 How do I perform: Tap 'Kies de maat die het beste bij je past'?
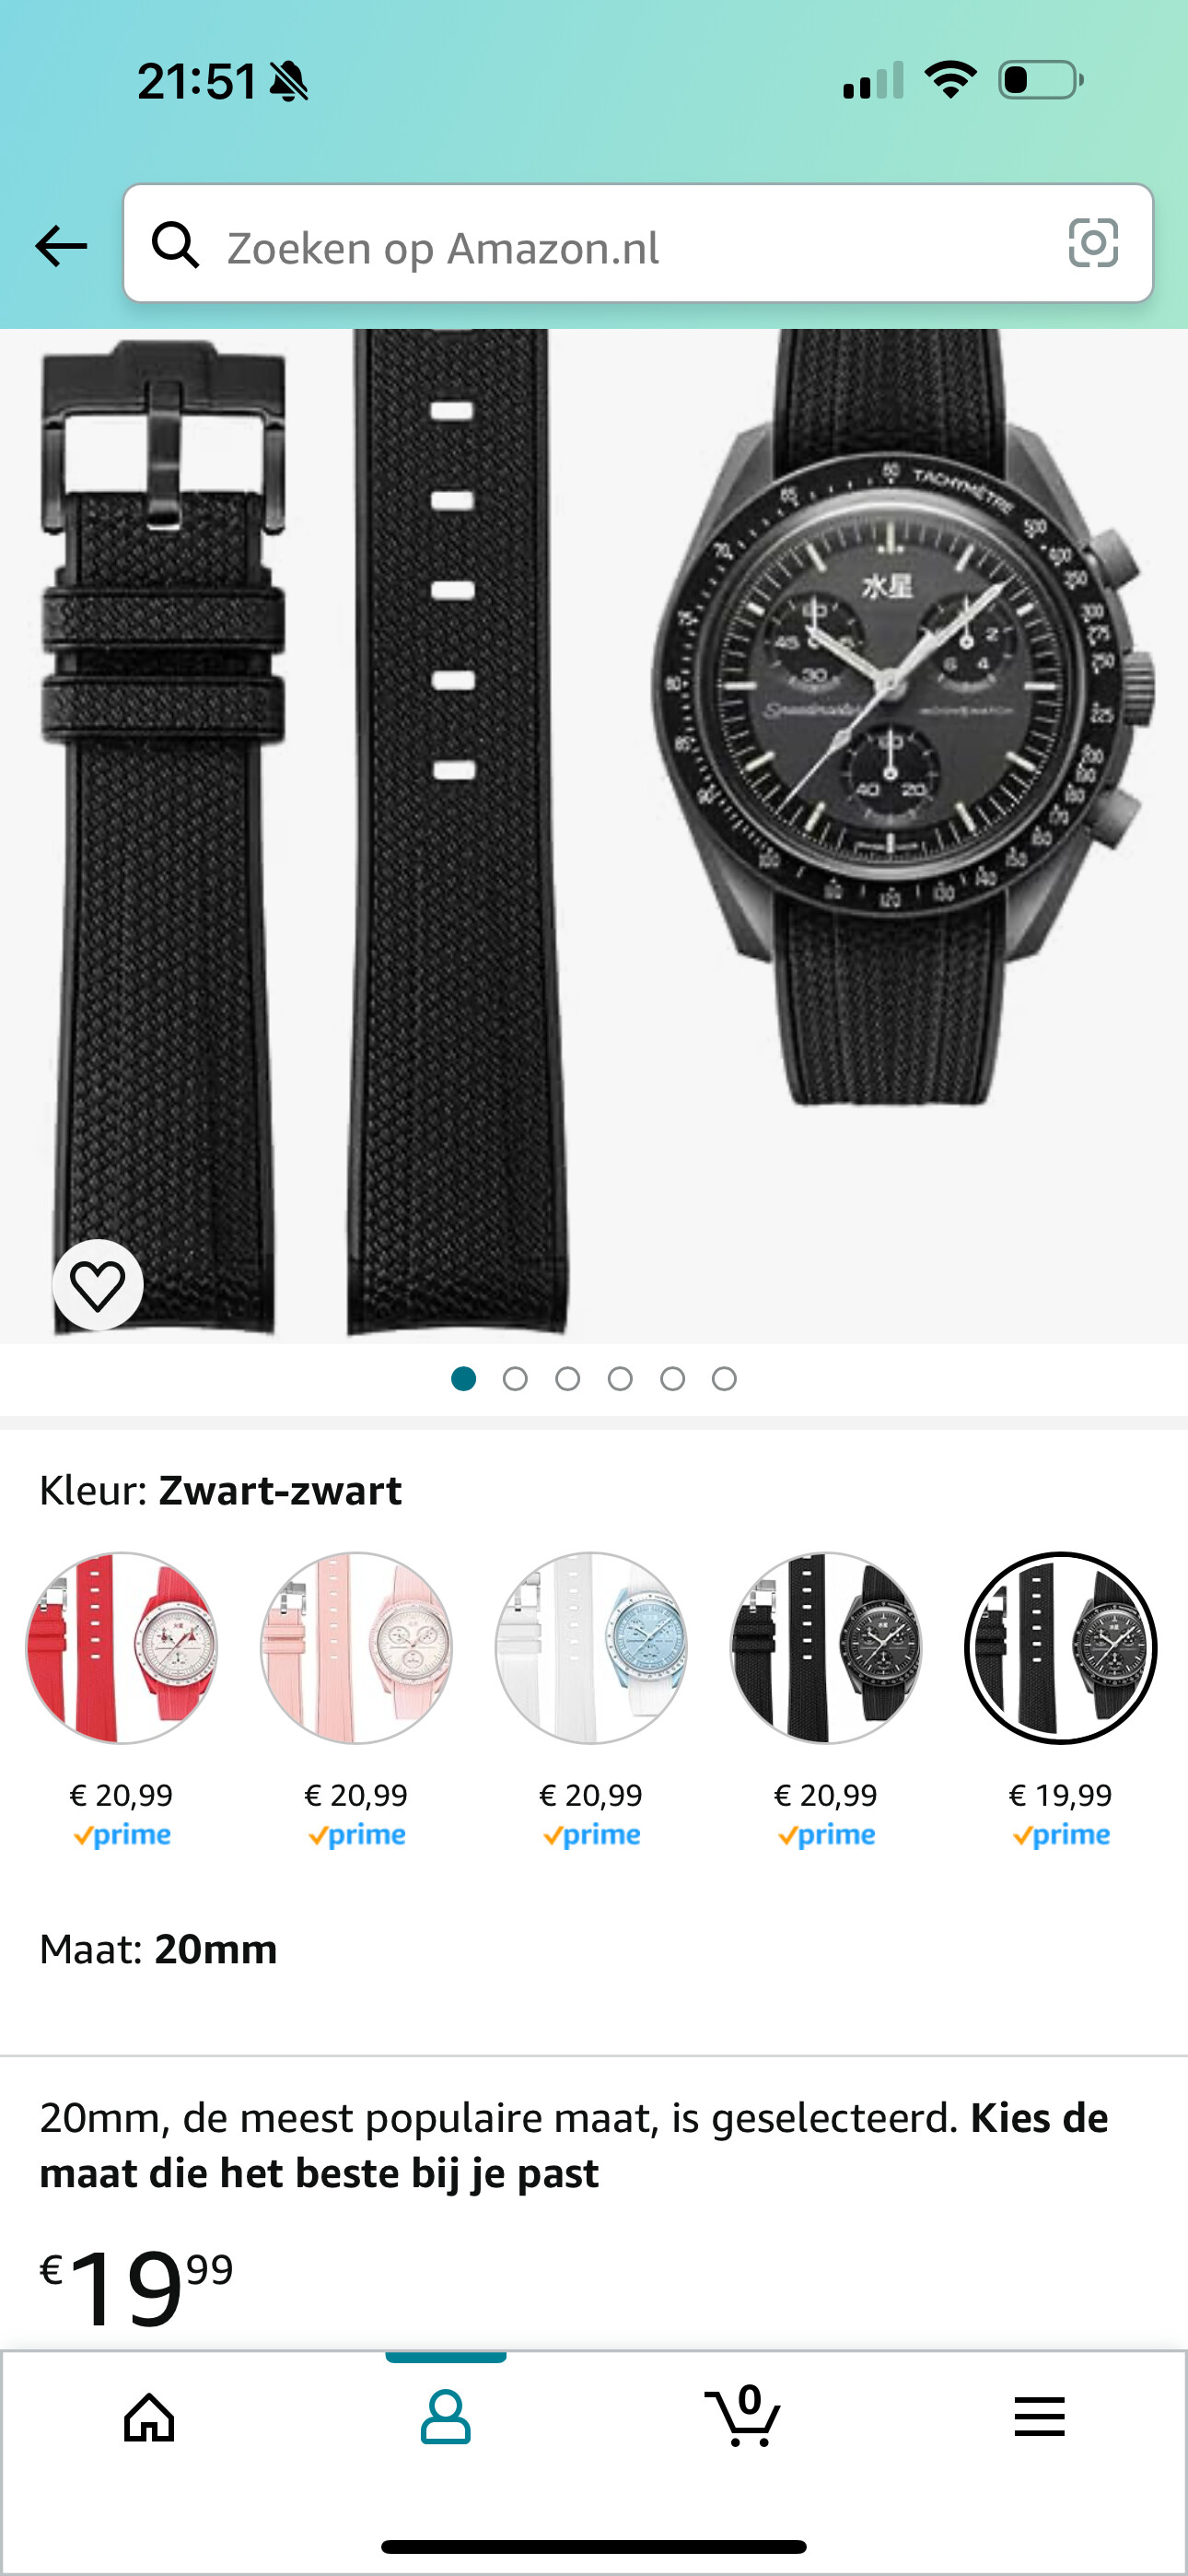coord(573,2146)
